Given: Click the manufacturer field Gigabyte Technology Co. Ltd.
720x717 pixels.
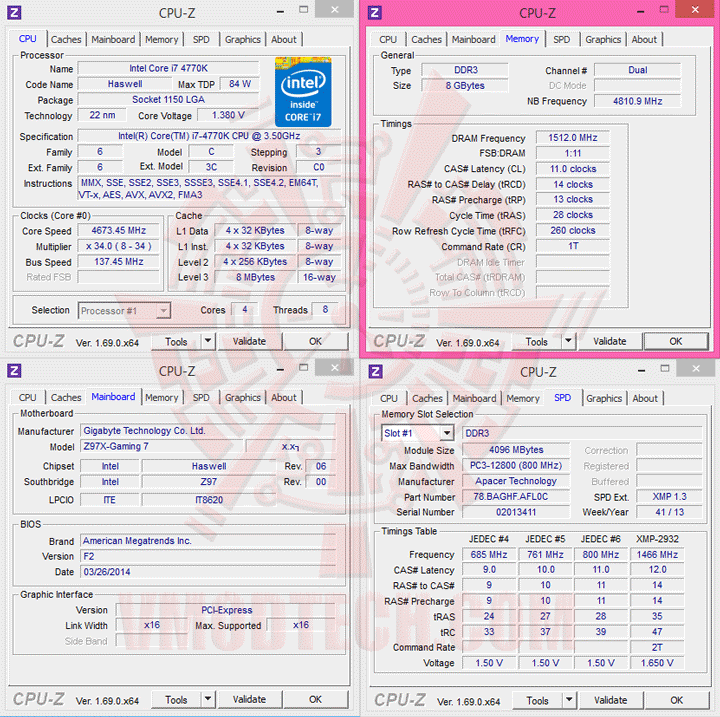Looking at the screenshot, I should 209,431.
